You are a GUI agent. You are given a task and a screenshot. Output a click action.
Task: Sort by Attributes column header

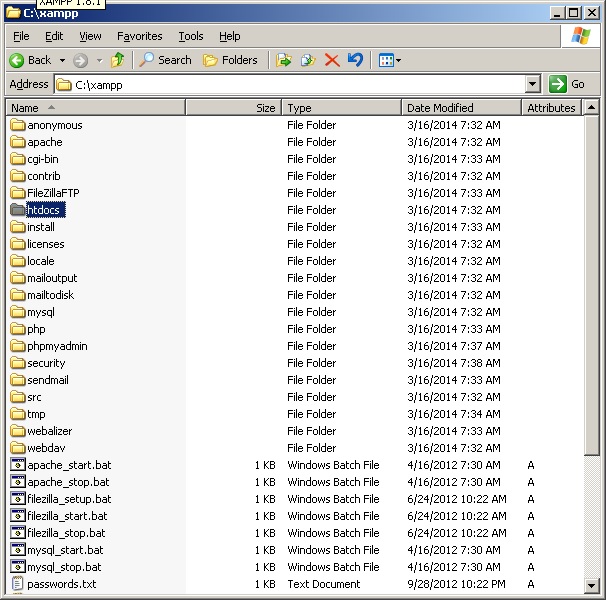tap(552, 108)
